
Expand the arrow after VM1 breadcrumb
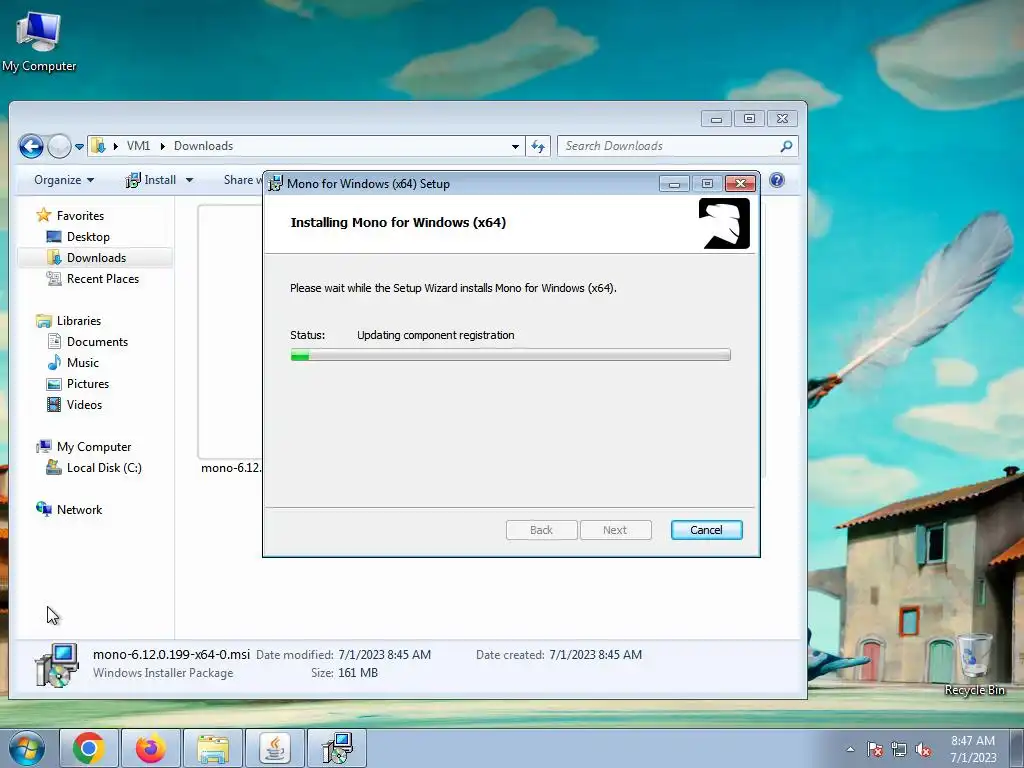click(163, 146)
